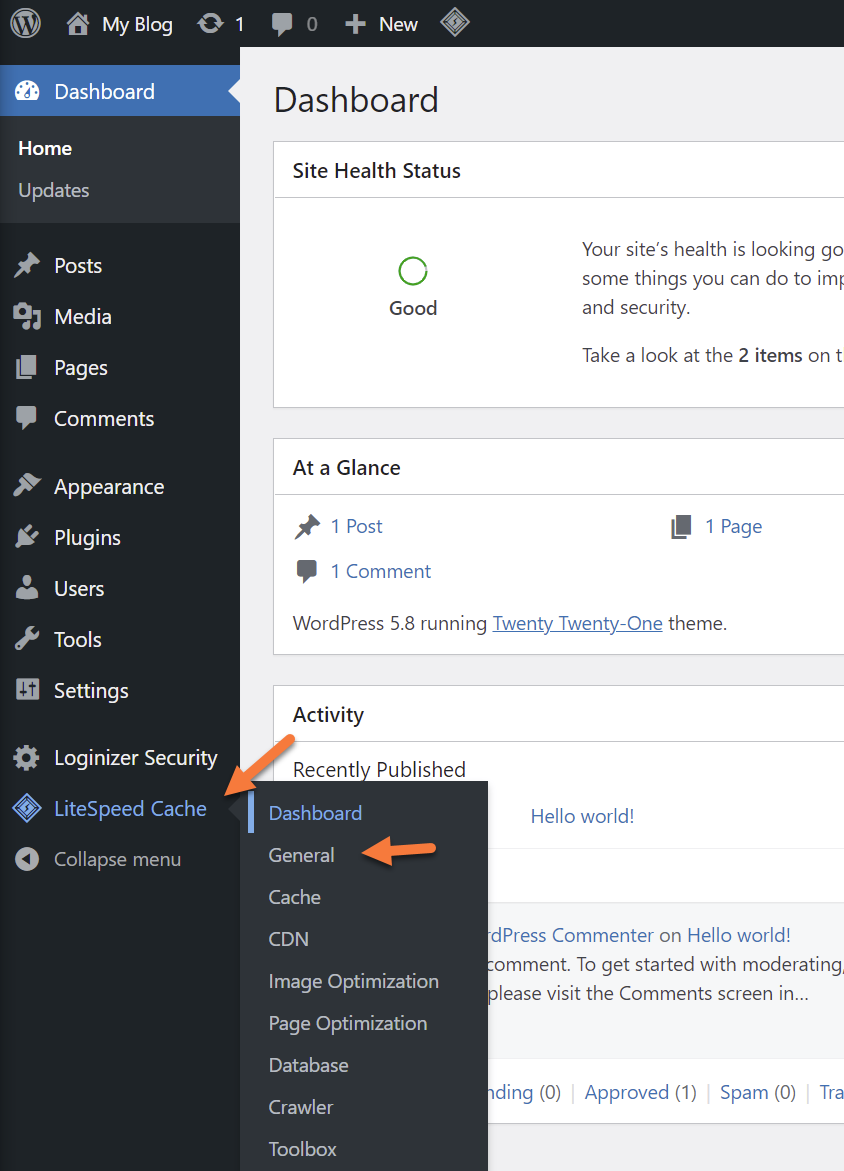Open Page Optimization submenu entry
Image resolution: width=844 pixels, height=1171 pixels.
pyautogui.click(x=347, y=1023)
